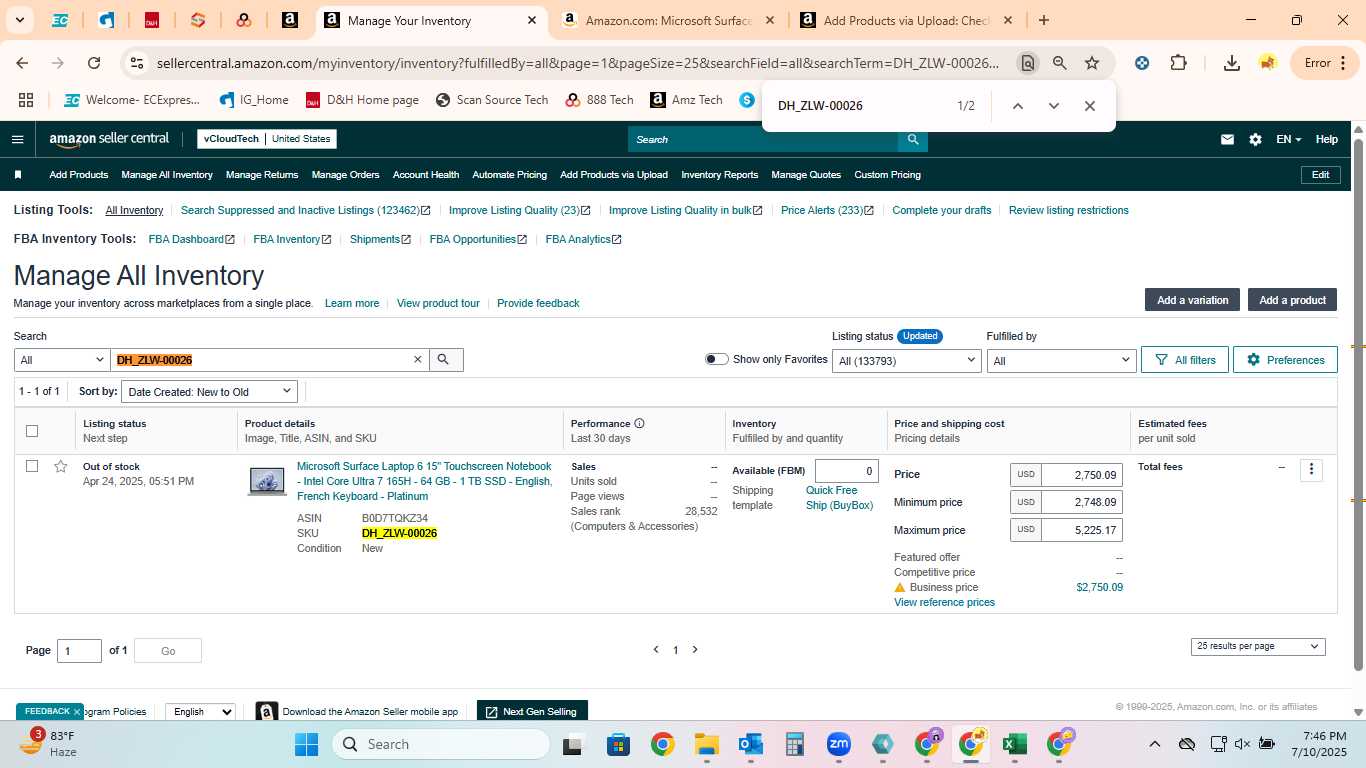Open Preferences button
This screenshot has height=768, width=1366.
1285,360
